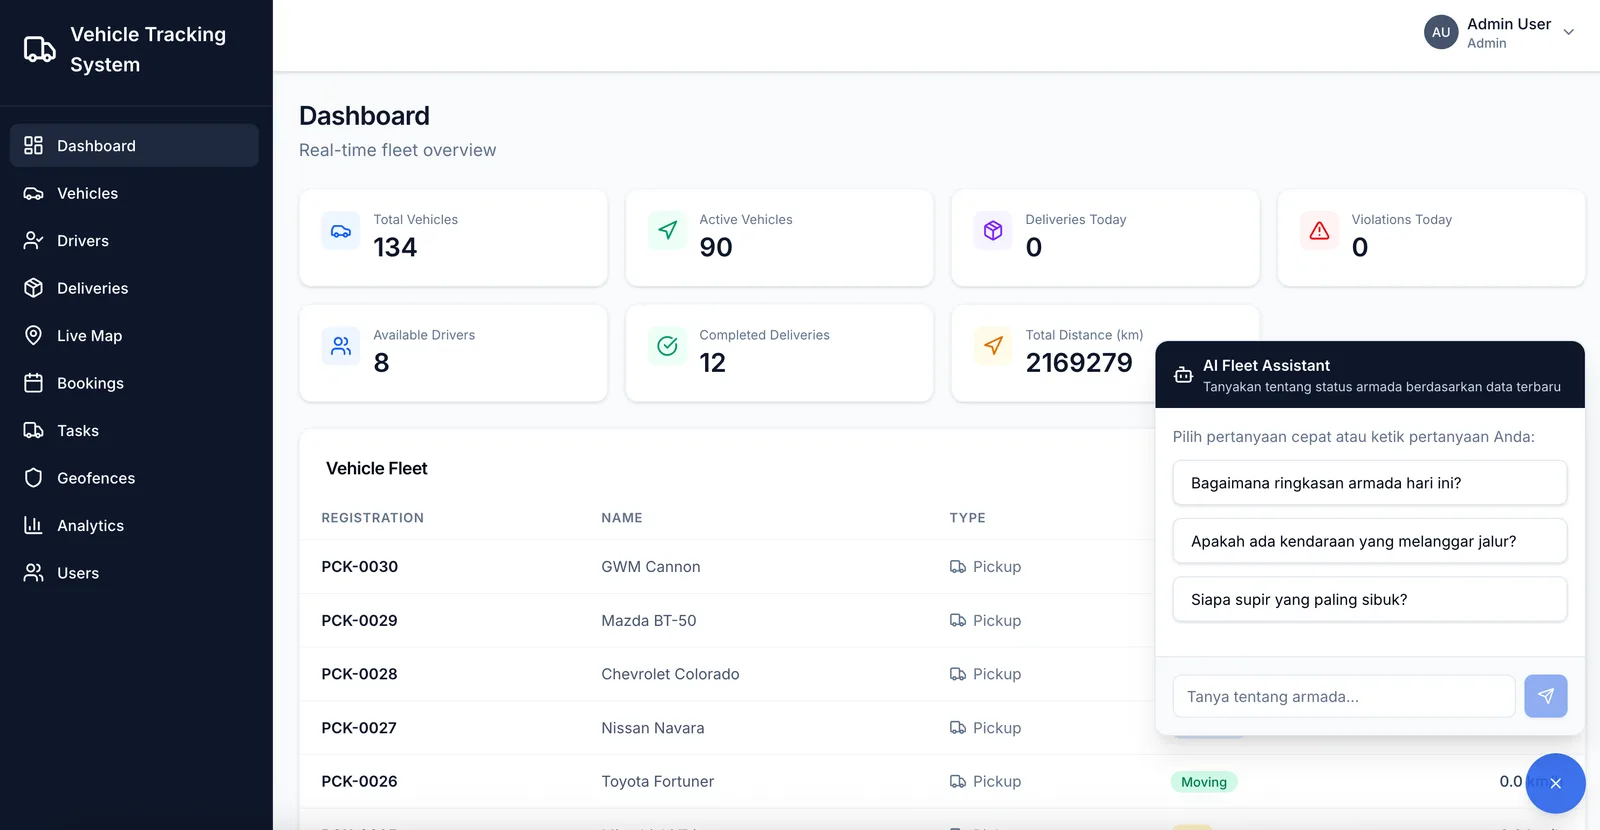The width and height of the screenshot is (1600, 830).
Task: Expand the Admin User account dropdown
Action: tap(1568, 32)
